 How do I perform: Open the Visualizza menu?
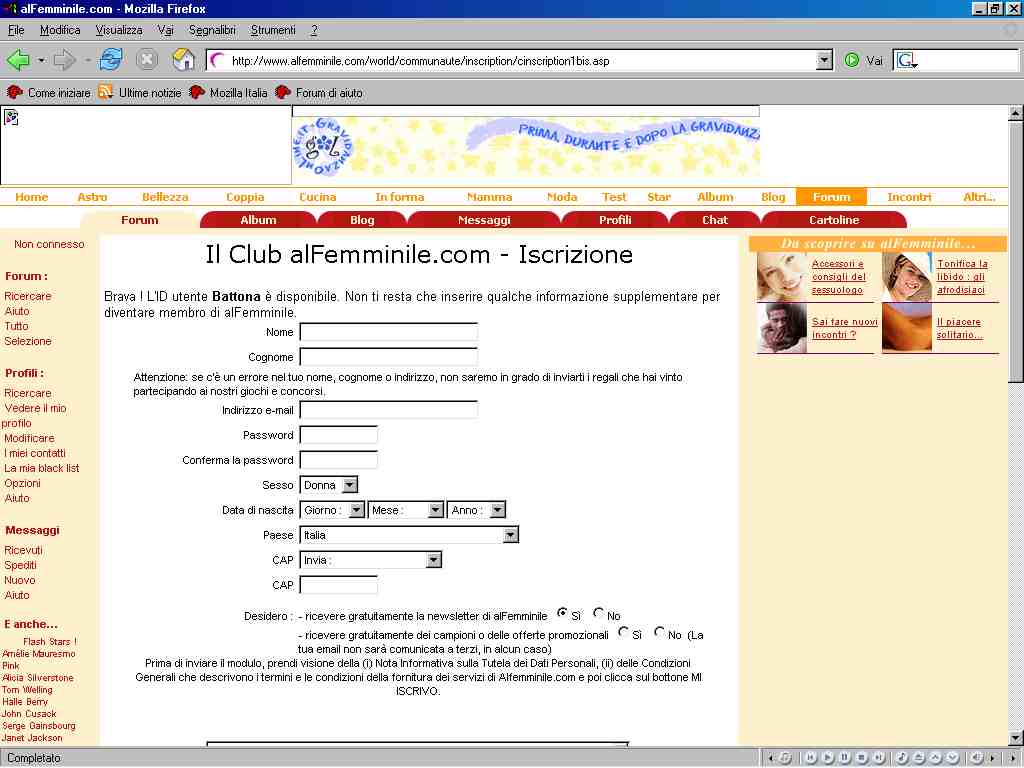pyautogui.click(x=119, y=30)
